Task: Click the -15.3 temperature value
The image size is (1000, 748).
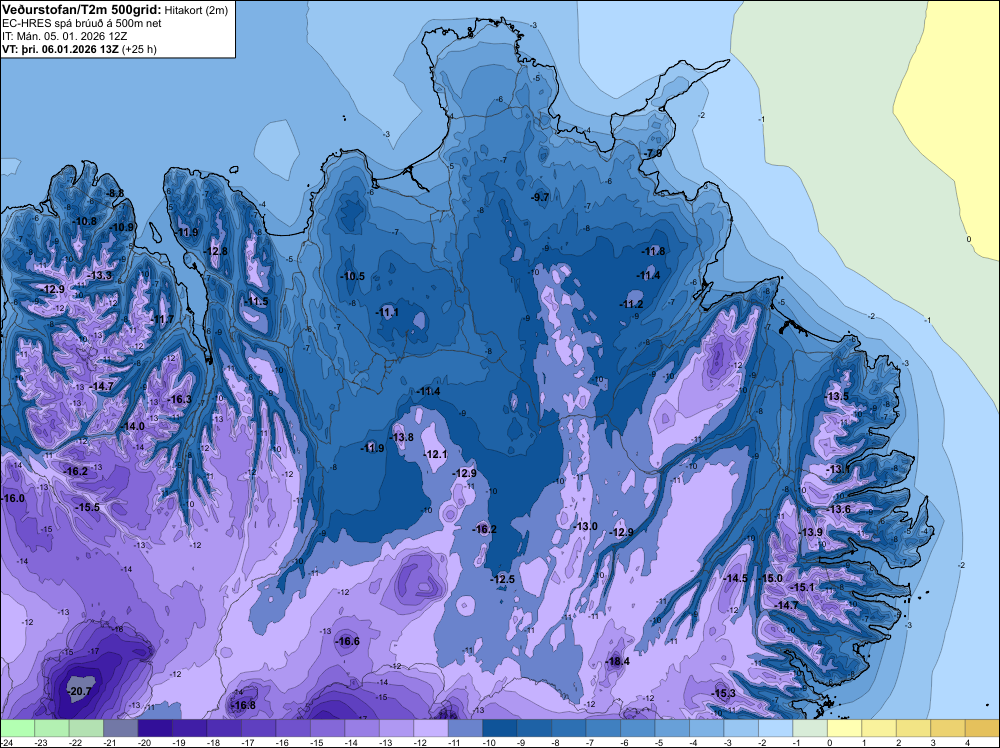Action: click(x=724, y=693)
